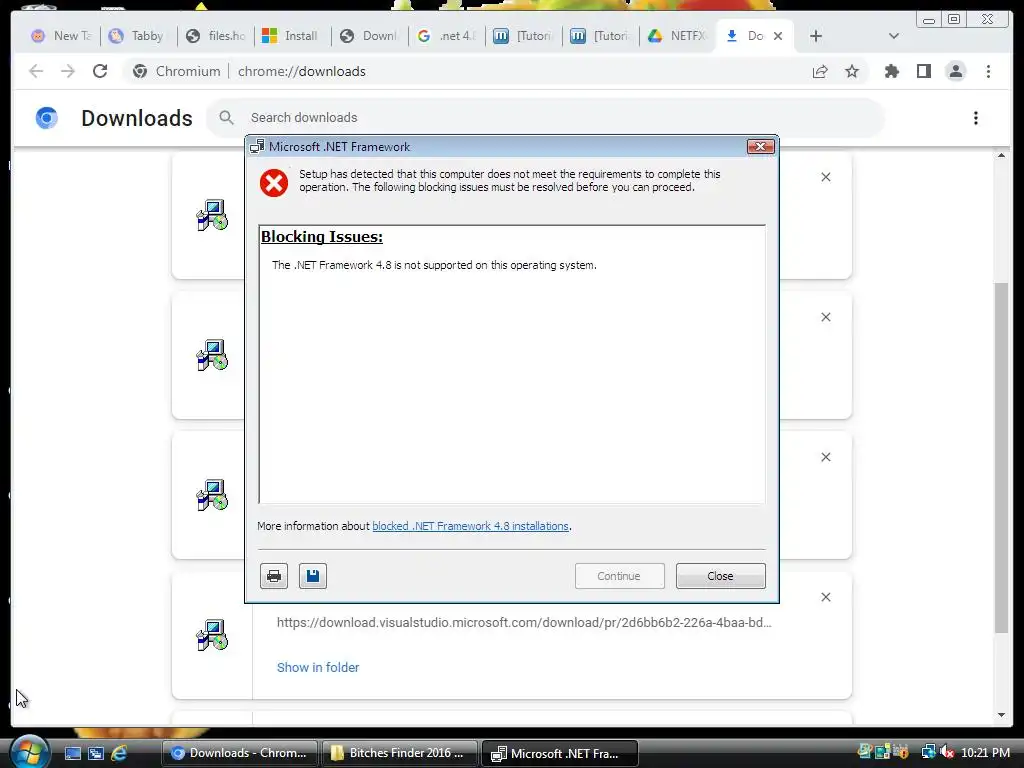The height and width of the screenshot is (768, 1024).
Task: Switch to the first [Tutori tab
Action: 524,36
